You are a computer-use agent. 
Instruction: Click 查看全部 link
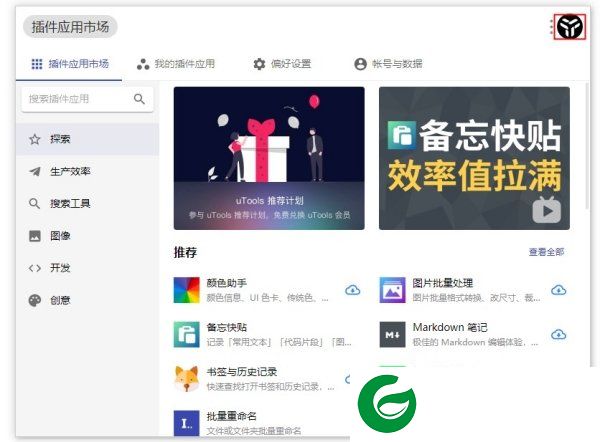click(546, 252)
